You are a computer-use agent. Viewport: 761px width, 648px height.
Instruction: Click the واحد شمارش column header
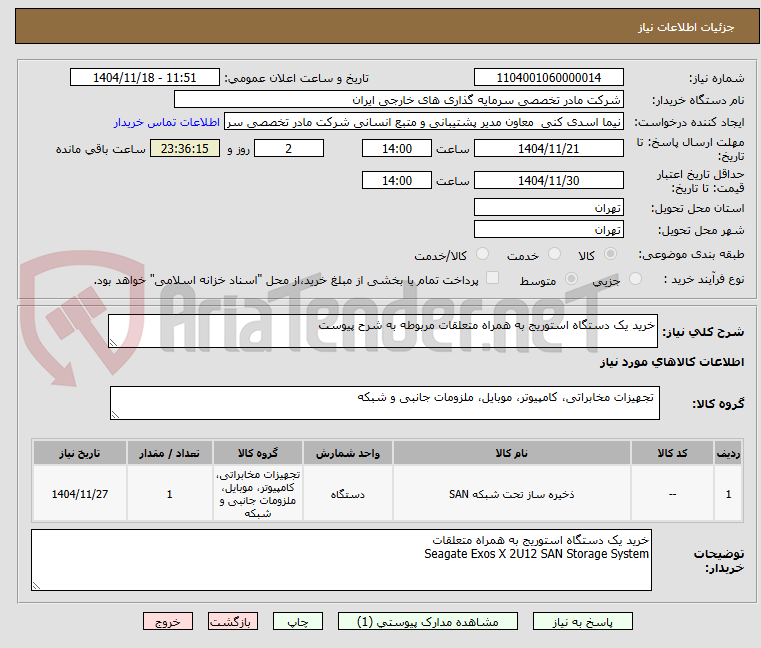click(x=347, y=453)
